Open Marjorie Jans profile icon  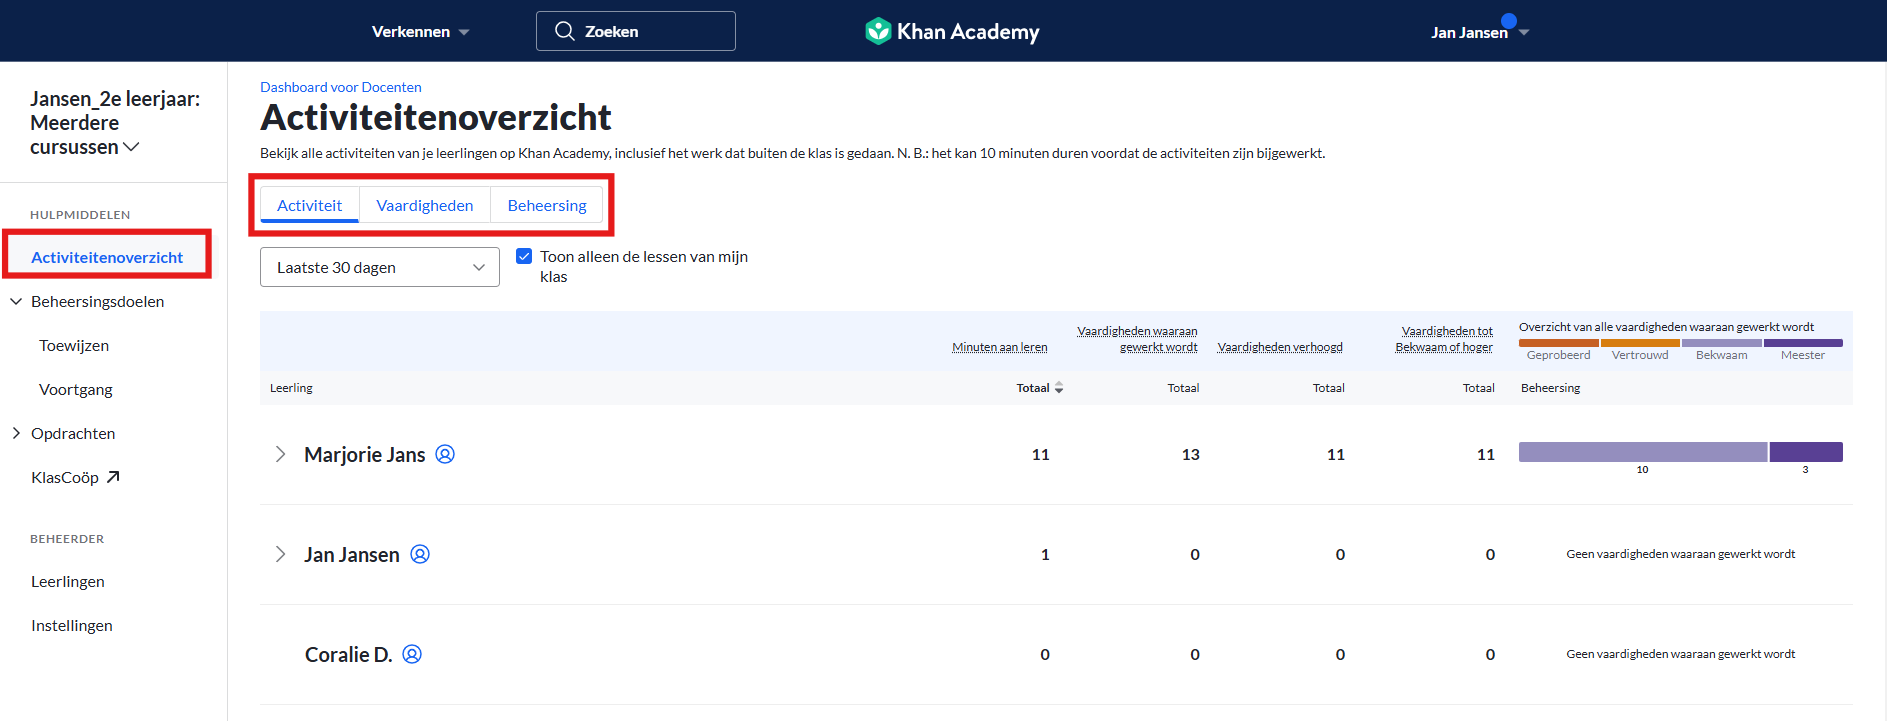point(445,454)
